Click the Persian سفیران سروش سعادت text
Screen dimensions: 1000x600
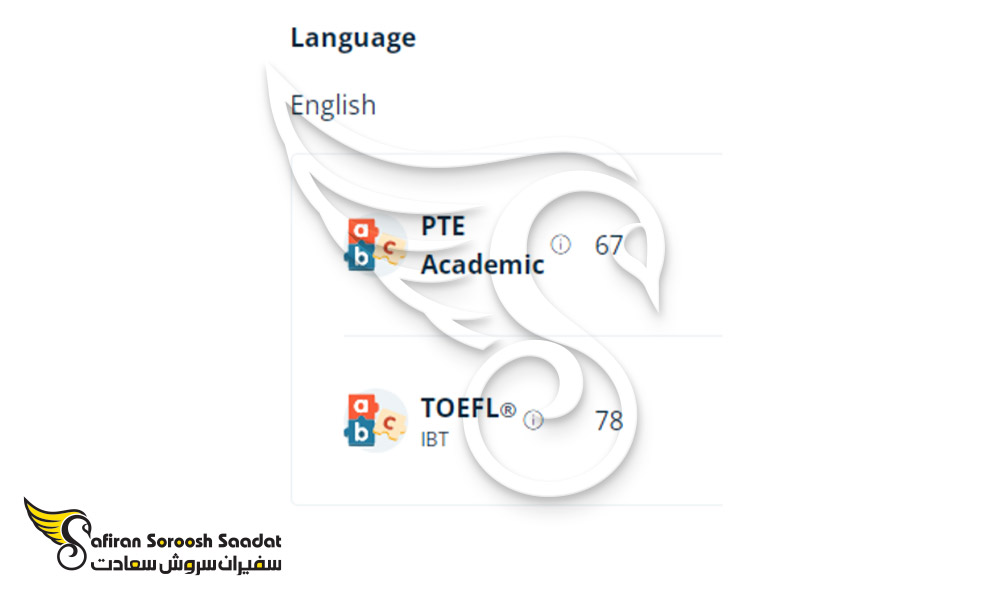pyautogui.click(x=186, y=564)
